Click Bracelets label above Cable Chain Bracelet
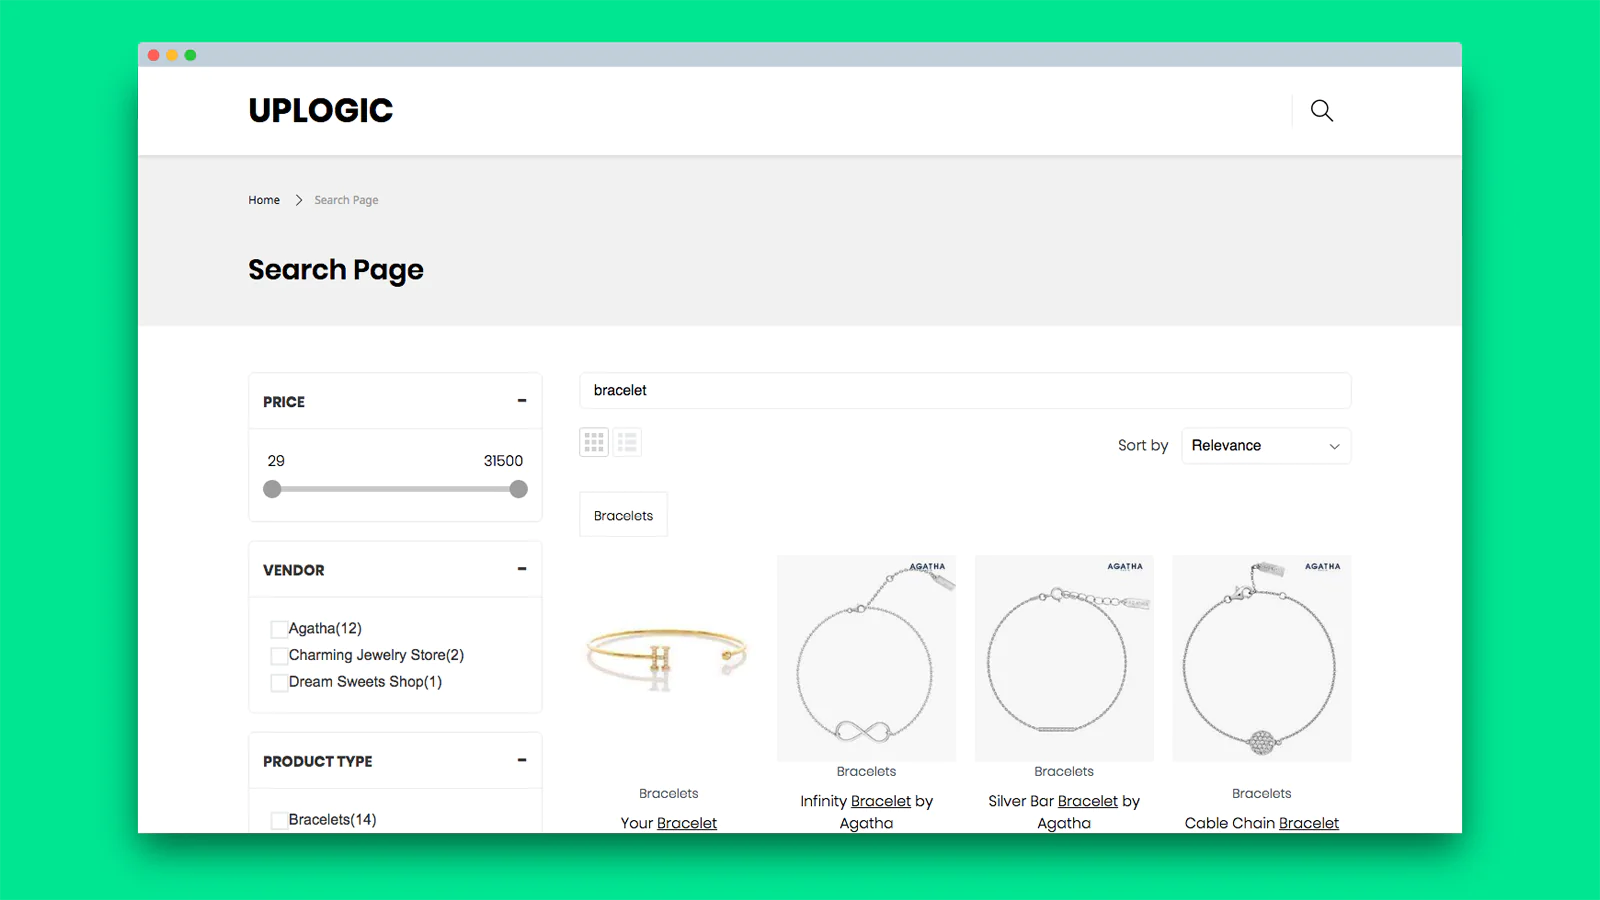Viewport: 1600px width, 900px height. (1262, 793)
